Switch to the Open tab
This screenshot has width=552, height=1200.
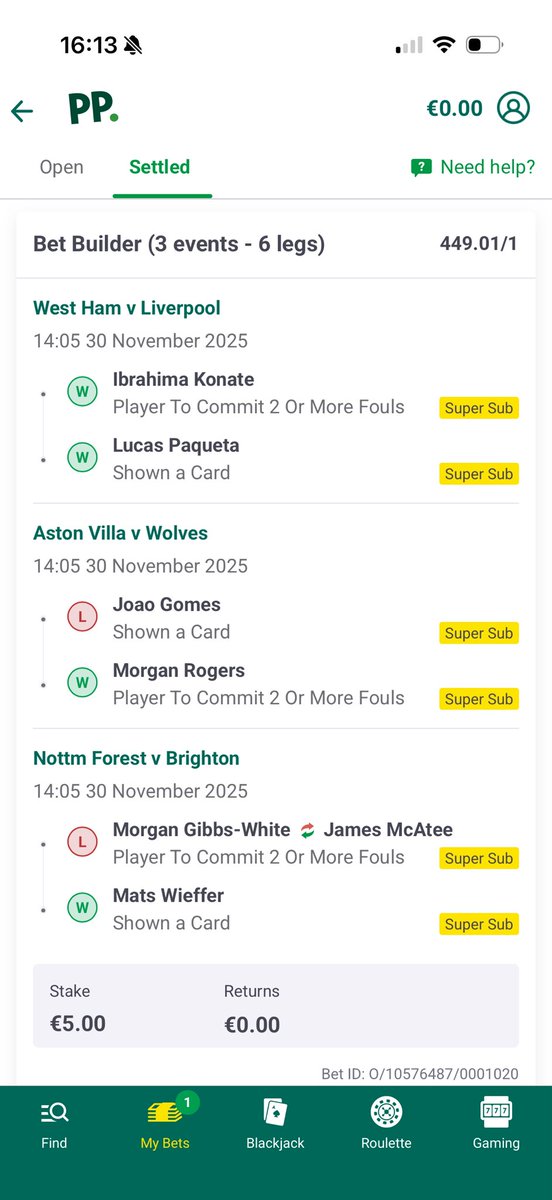click(61, 167)
